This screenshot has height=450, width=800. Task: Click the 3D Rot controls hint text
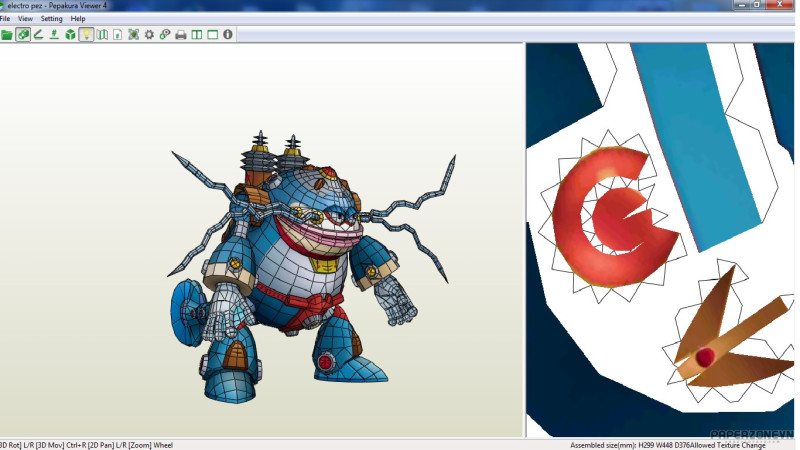pyautogui.click(x=86, y=445)
